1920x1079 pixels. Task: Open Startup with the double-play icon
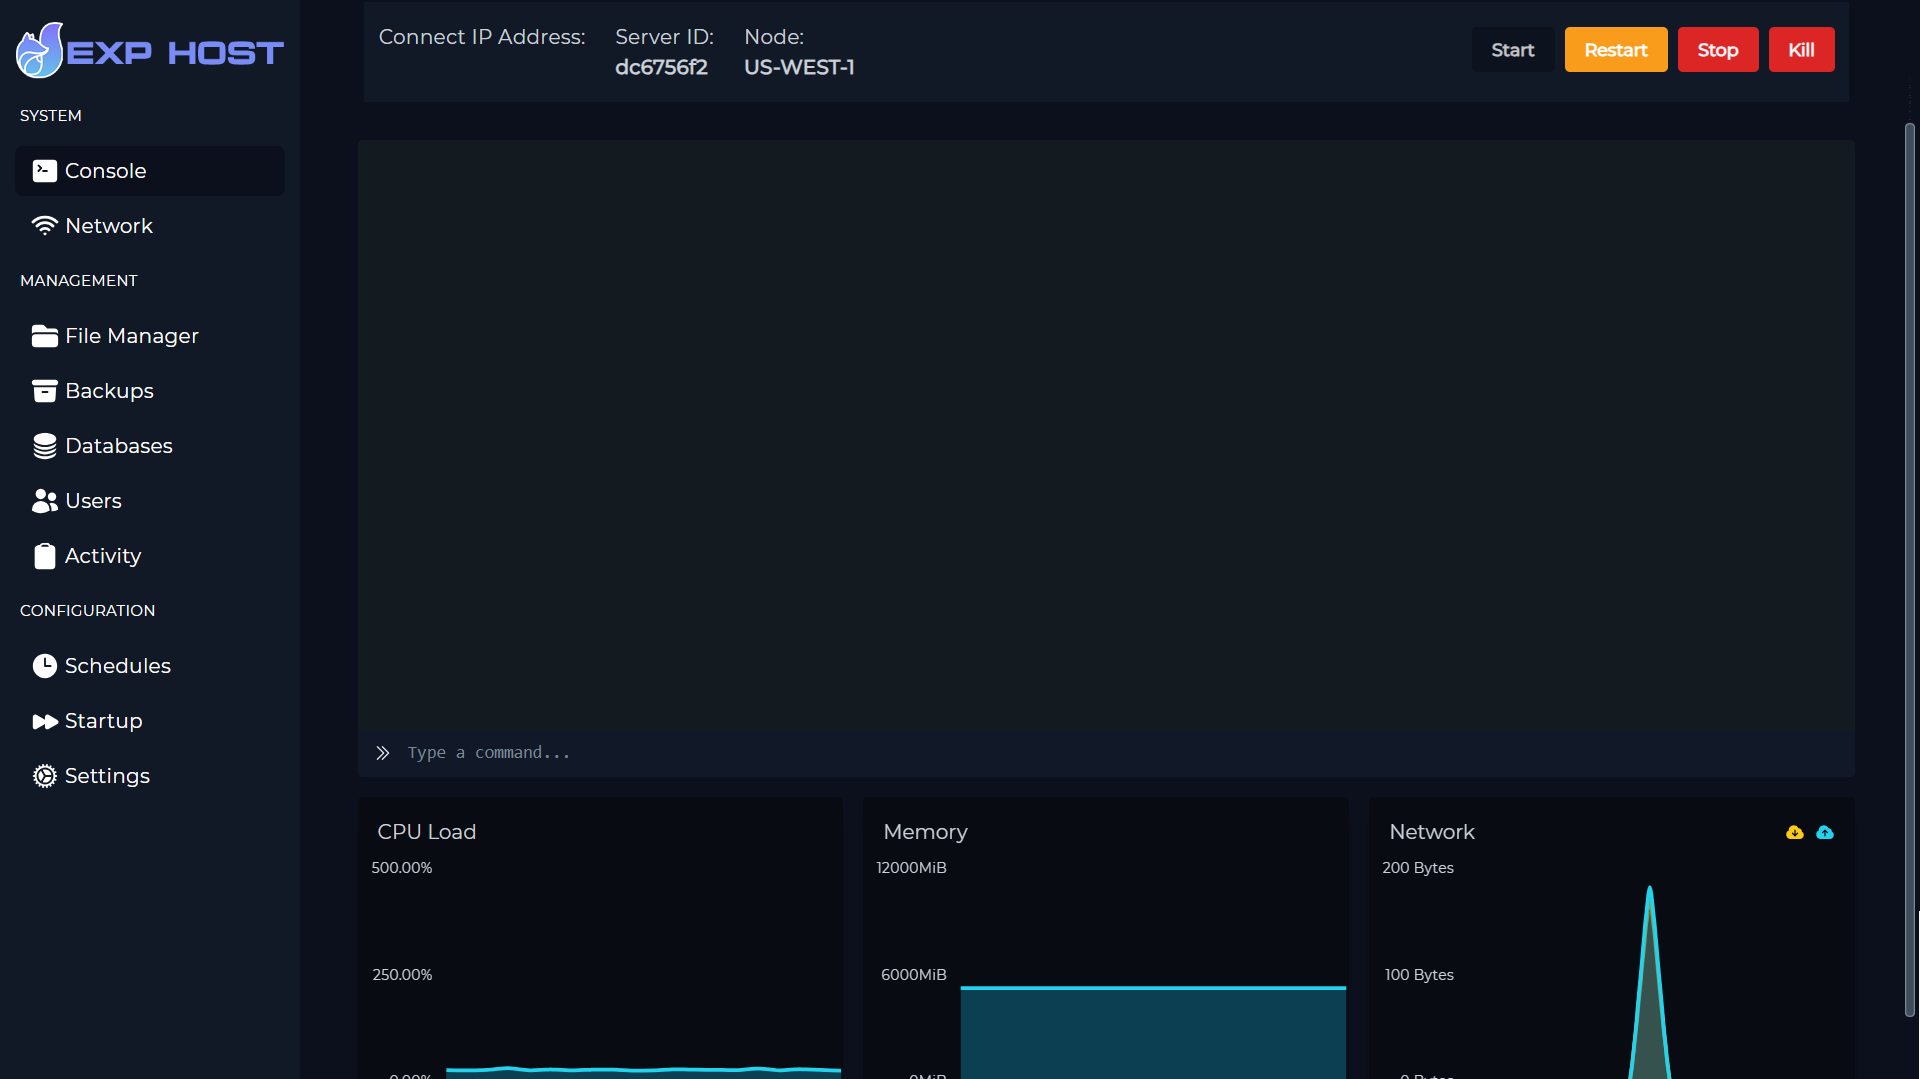point(44,720)
